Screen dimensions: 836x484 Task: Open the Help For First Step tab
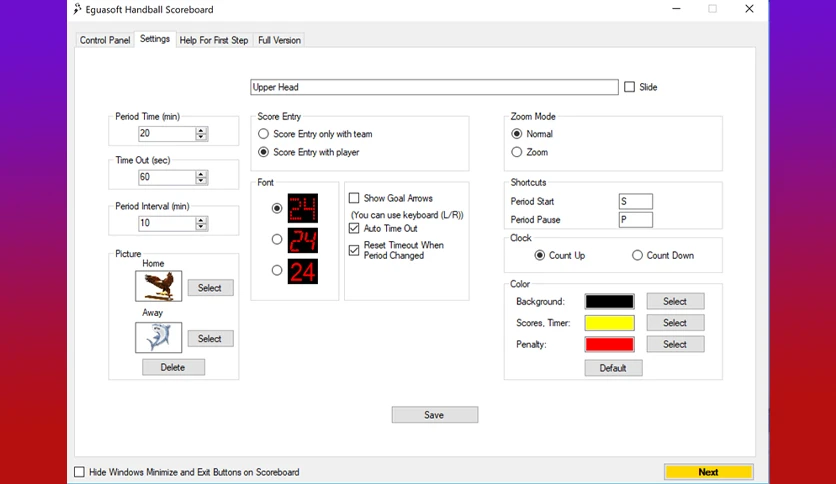pyautogui.click(x=214, y=40)
